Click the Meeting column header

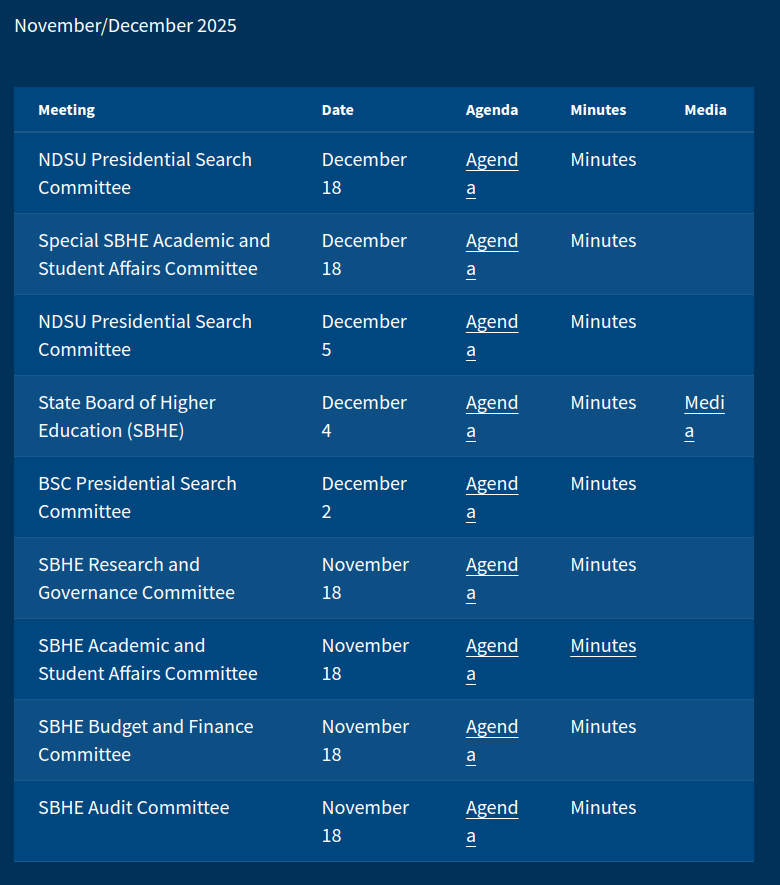click(x=66, y=110)
